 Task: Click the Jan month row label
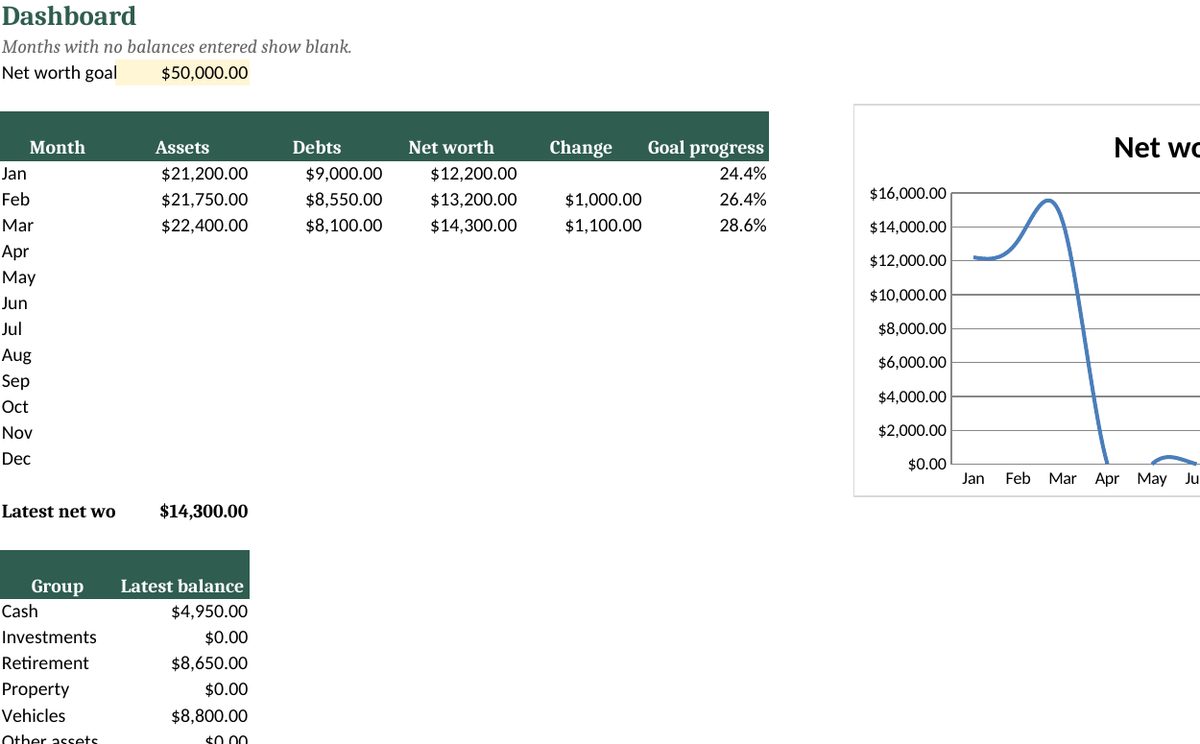click(x=14, y=173)
